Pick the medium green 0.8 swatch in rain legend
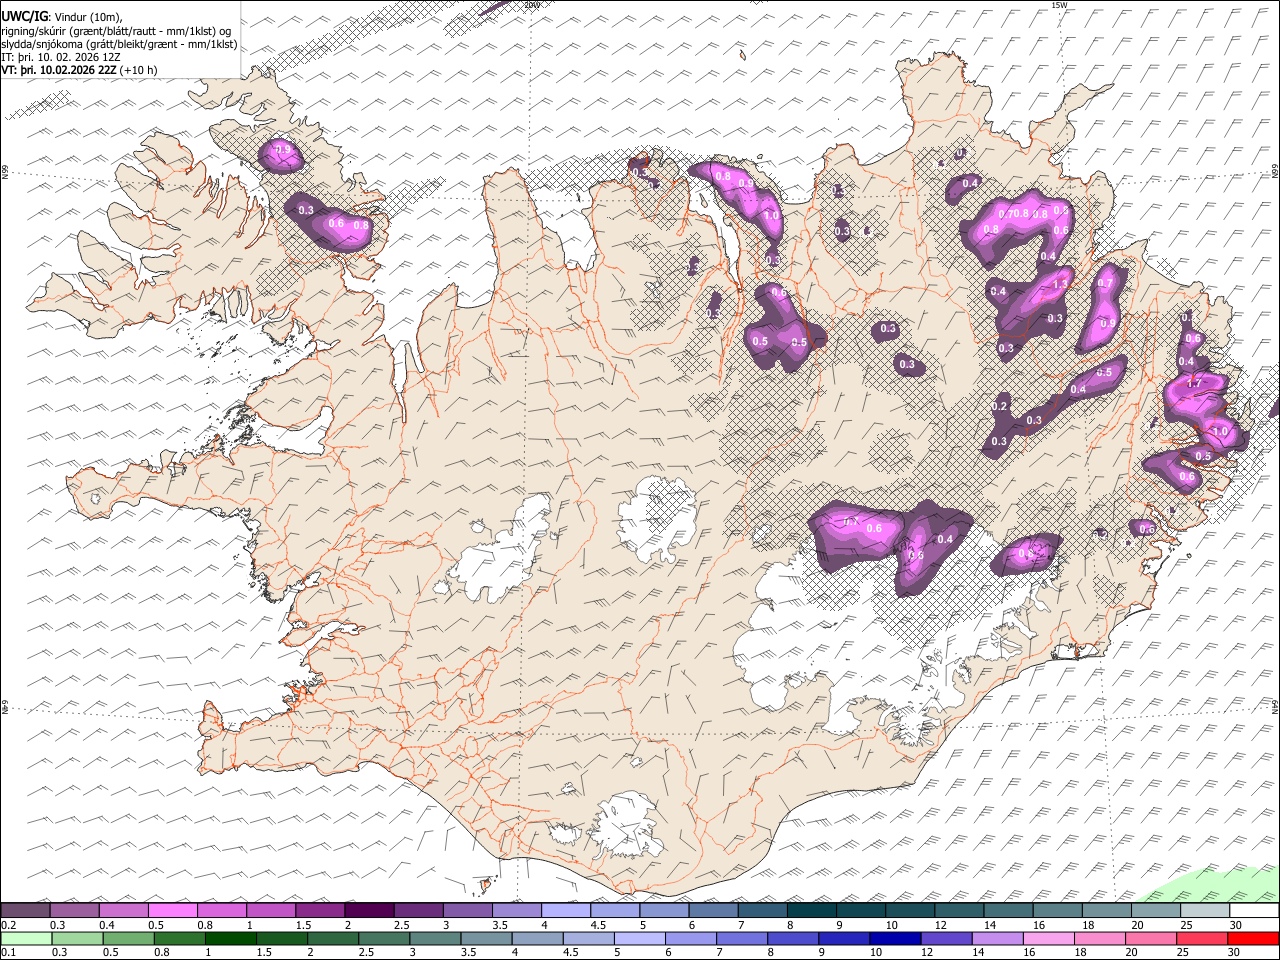The width and height of the screenshot is (1280, 960). point(178,938)
